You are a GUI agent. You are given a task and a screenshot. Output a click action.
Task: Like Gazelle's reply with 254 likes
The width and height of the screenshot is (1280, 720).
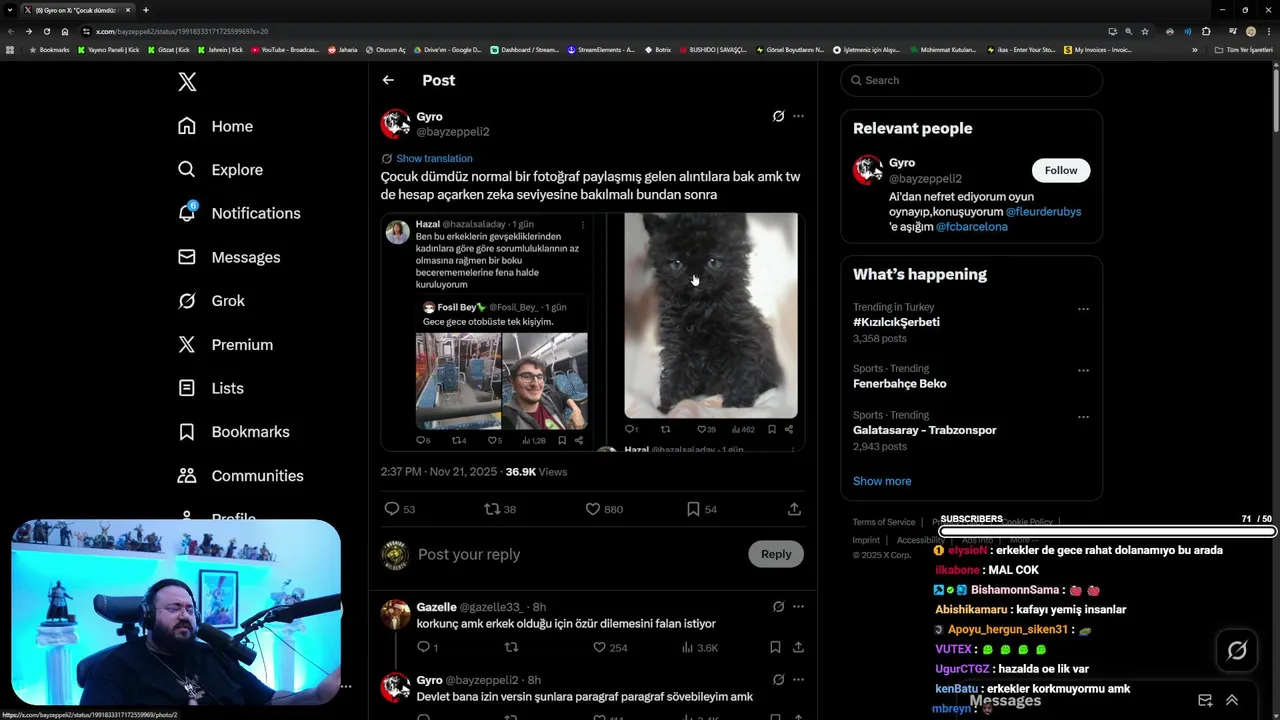point(610,647)
